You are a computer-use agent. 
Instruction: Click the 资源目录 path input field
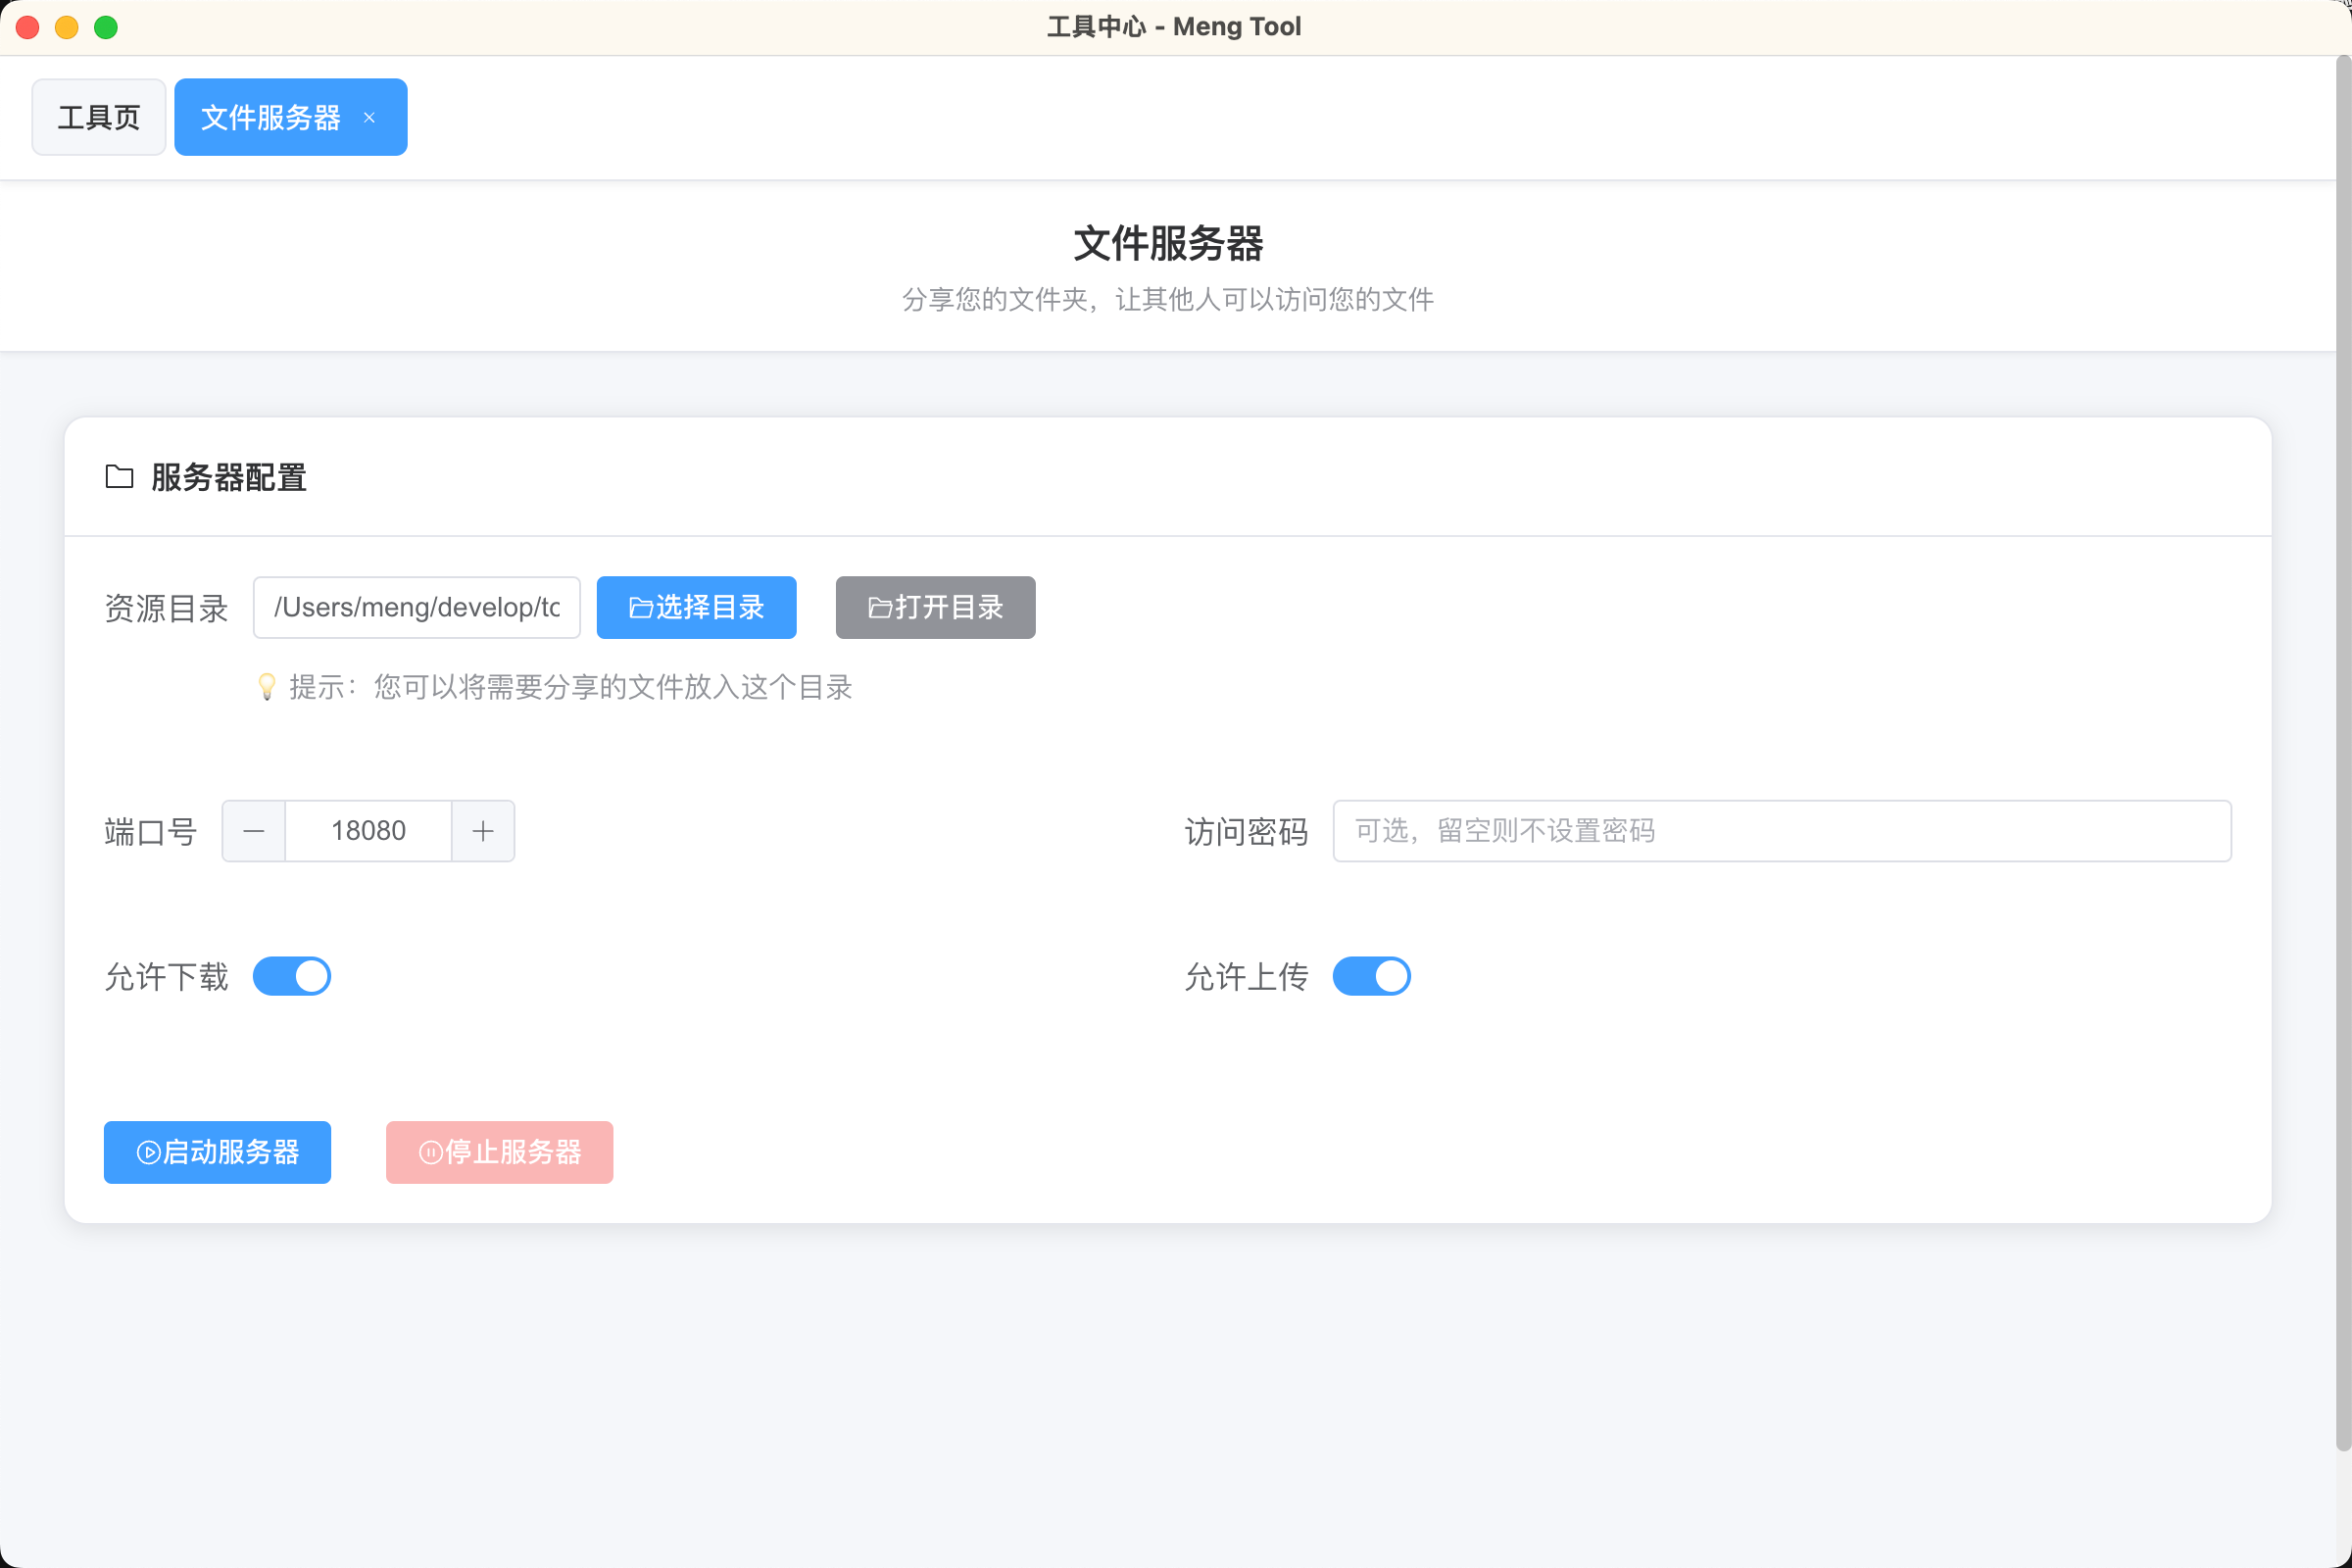click(x=416, y=607)
